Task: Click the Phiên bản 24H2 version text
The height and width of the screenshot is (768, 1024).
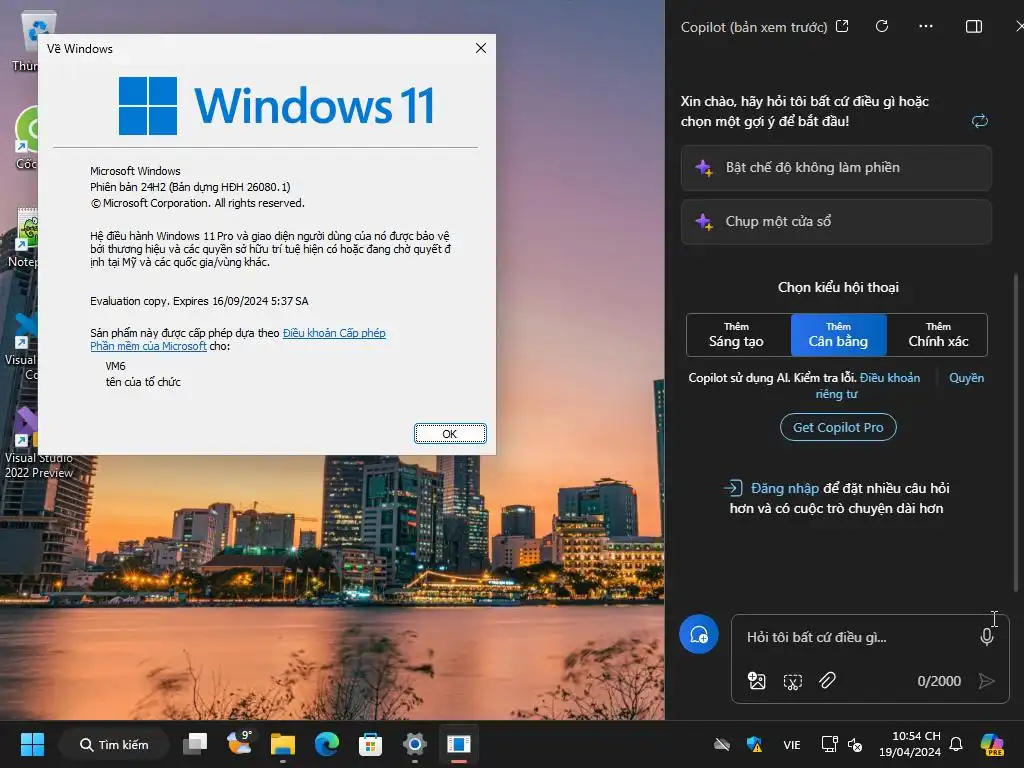Action: pos(190,187)
